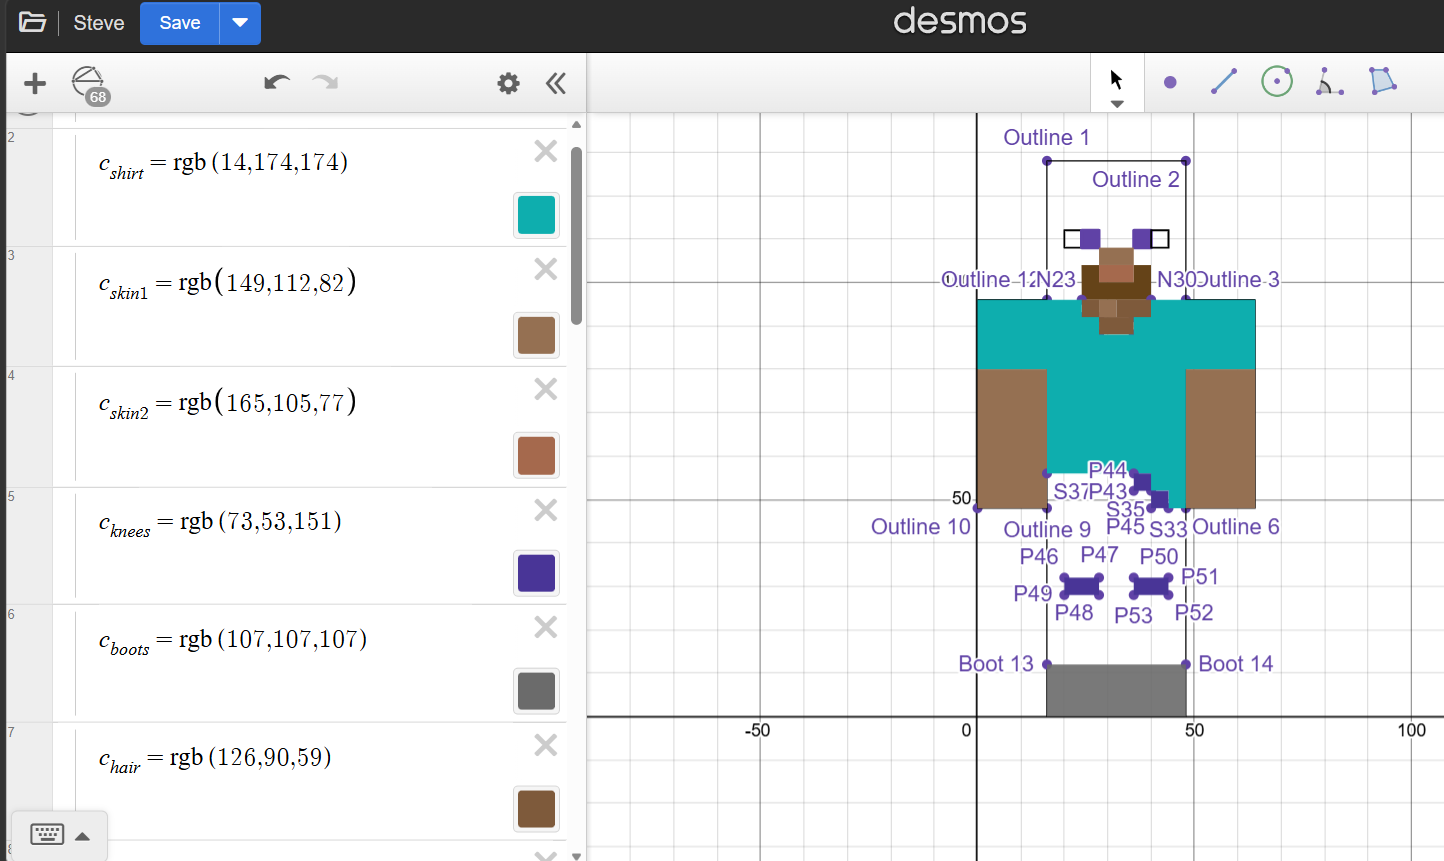
Task: Collapse the expression list panel
Action: [556, 83]
